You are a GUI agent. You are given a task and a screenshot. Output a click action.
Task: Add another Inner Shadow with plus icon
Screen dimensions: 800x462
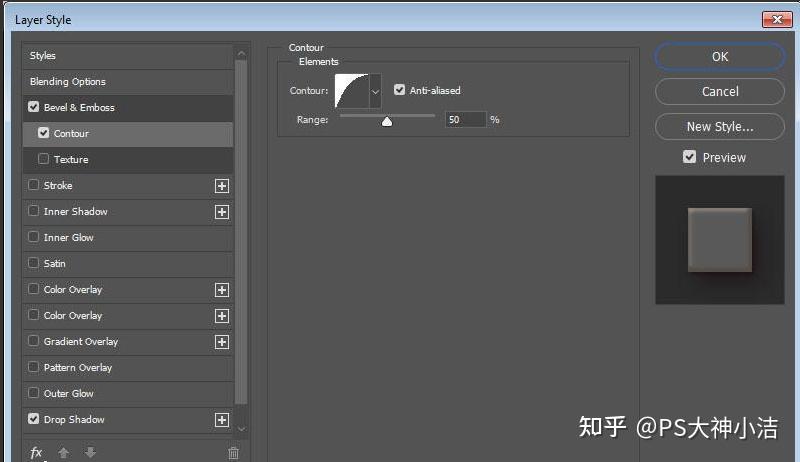point(221,212)
